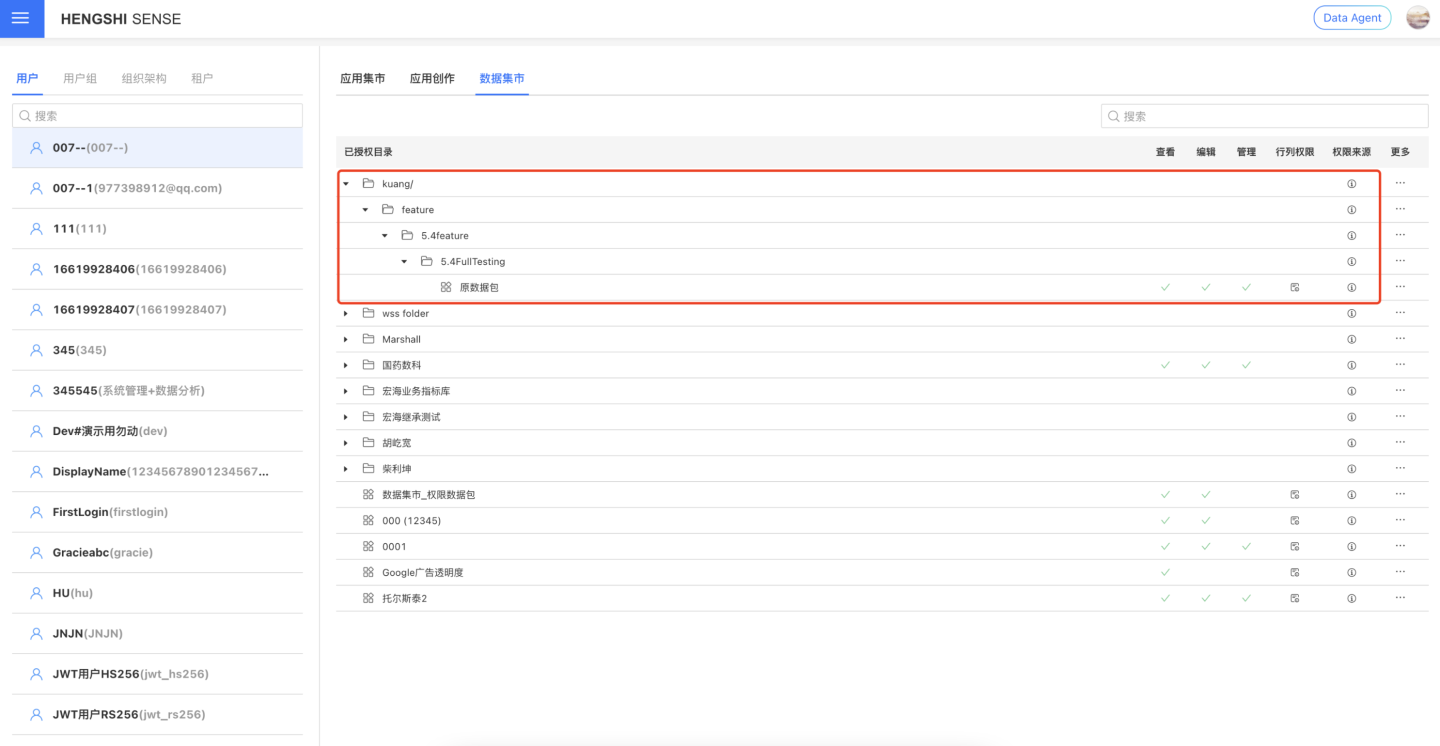Open more options for the Marshall folder
The width and height of the screenshot is (1440, 746).
(1400, 339)
